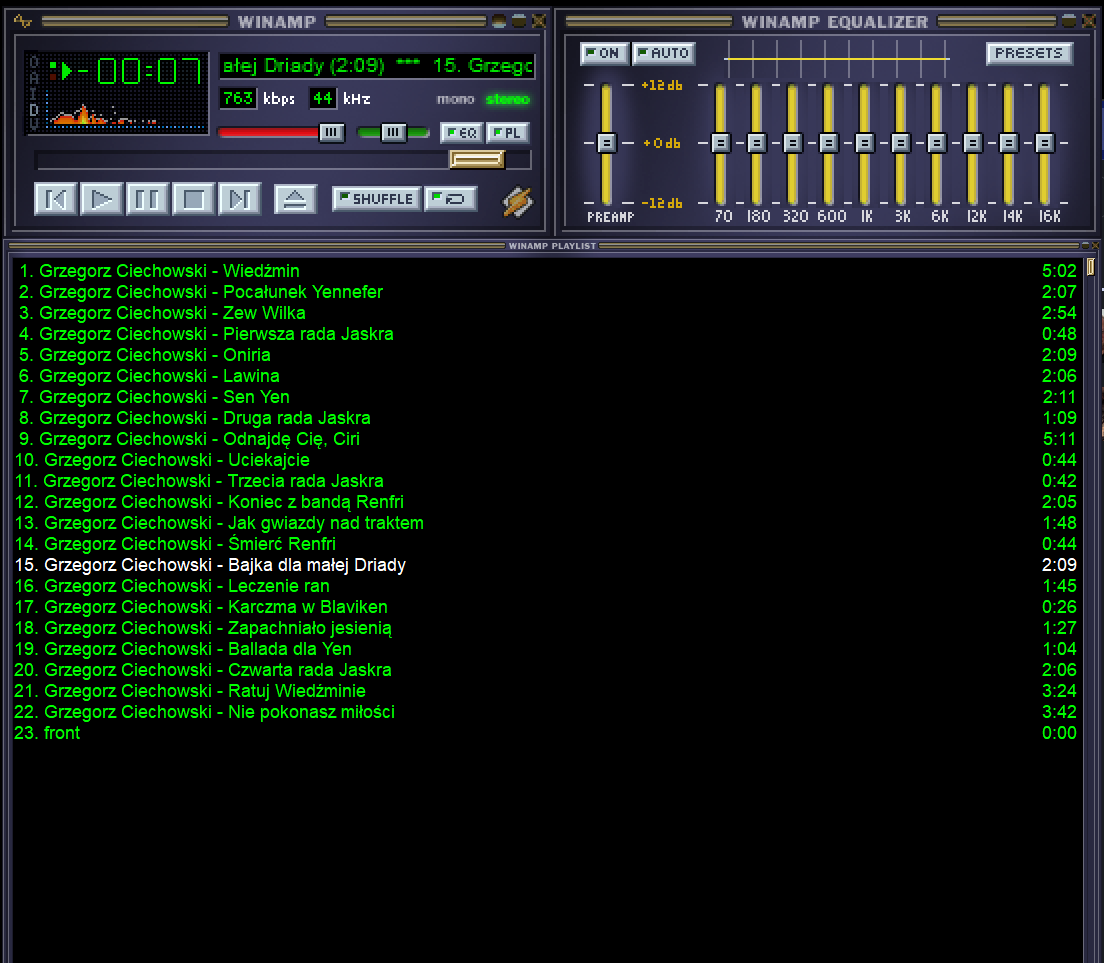Enable the equalizer AUTO button
This screenshot has width=1104, height=963.
tap(663, 54)
